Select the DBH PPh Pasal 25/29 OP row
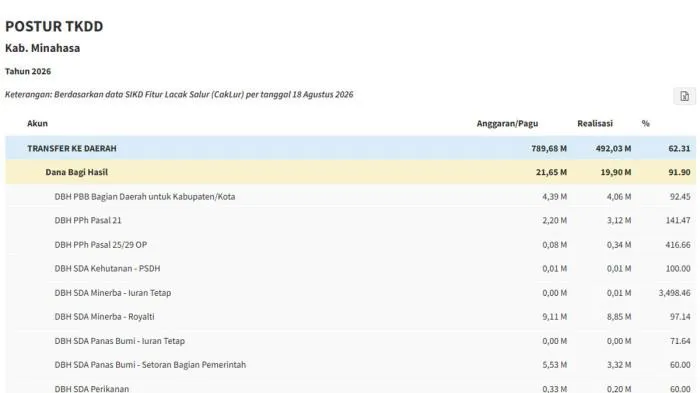 [350, 244]
